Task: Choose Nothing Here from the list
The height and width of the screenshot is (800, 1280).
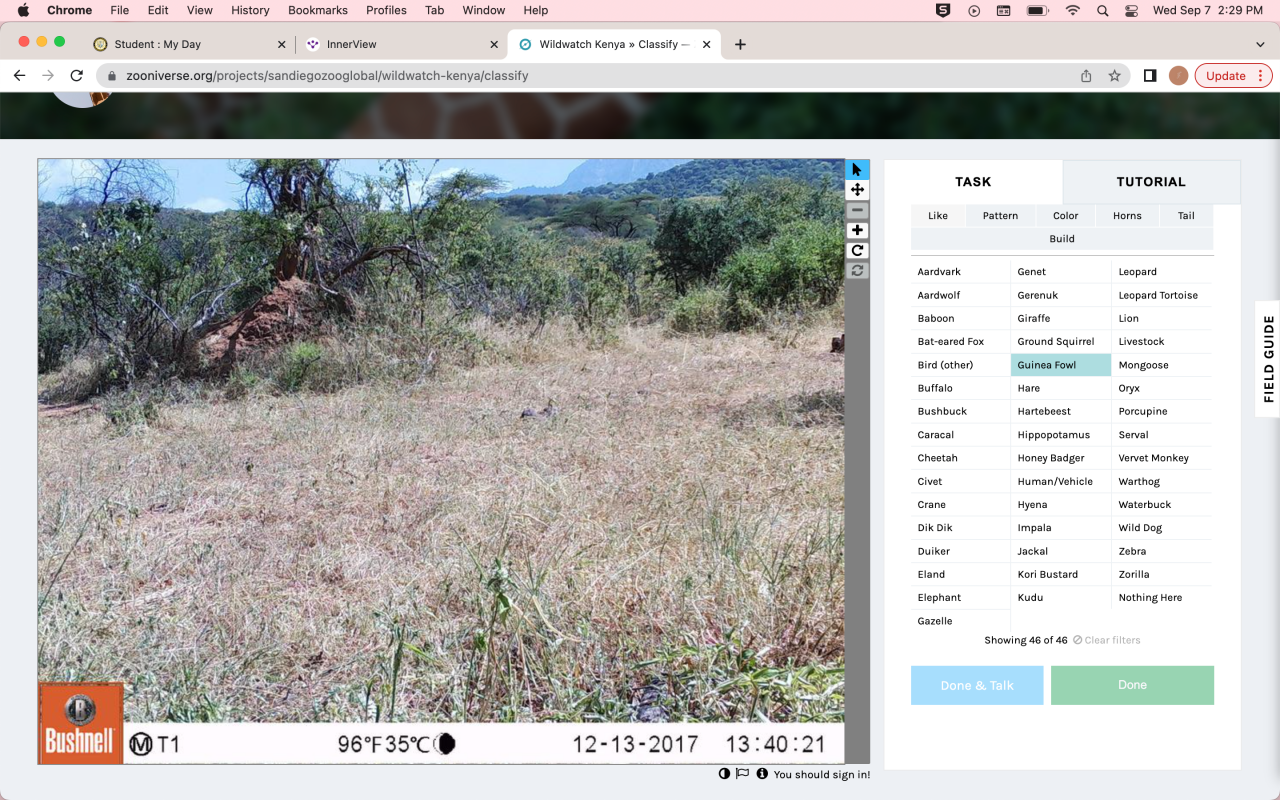Action: coord(1161,598)
